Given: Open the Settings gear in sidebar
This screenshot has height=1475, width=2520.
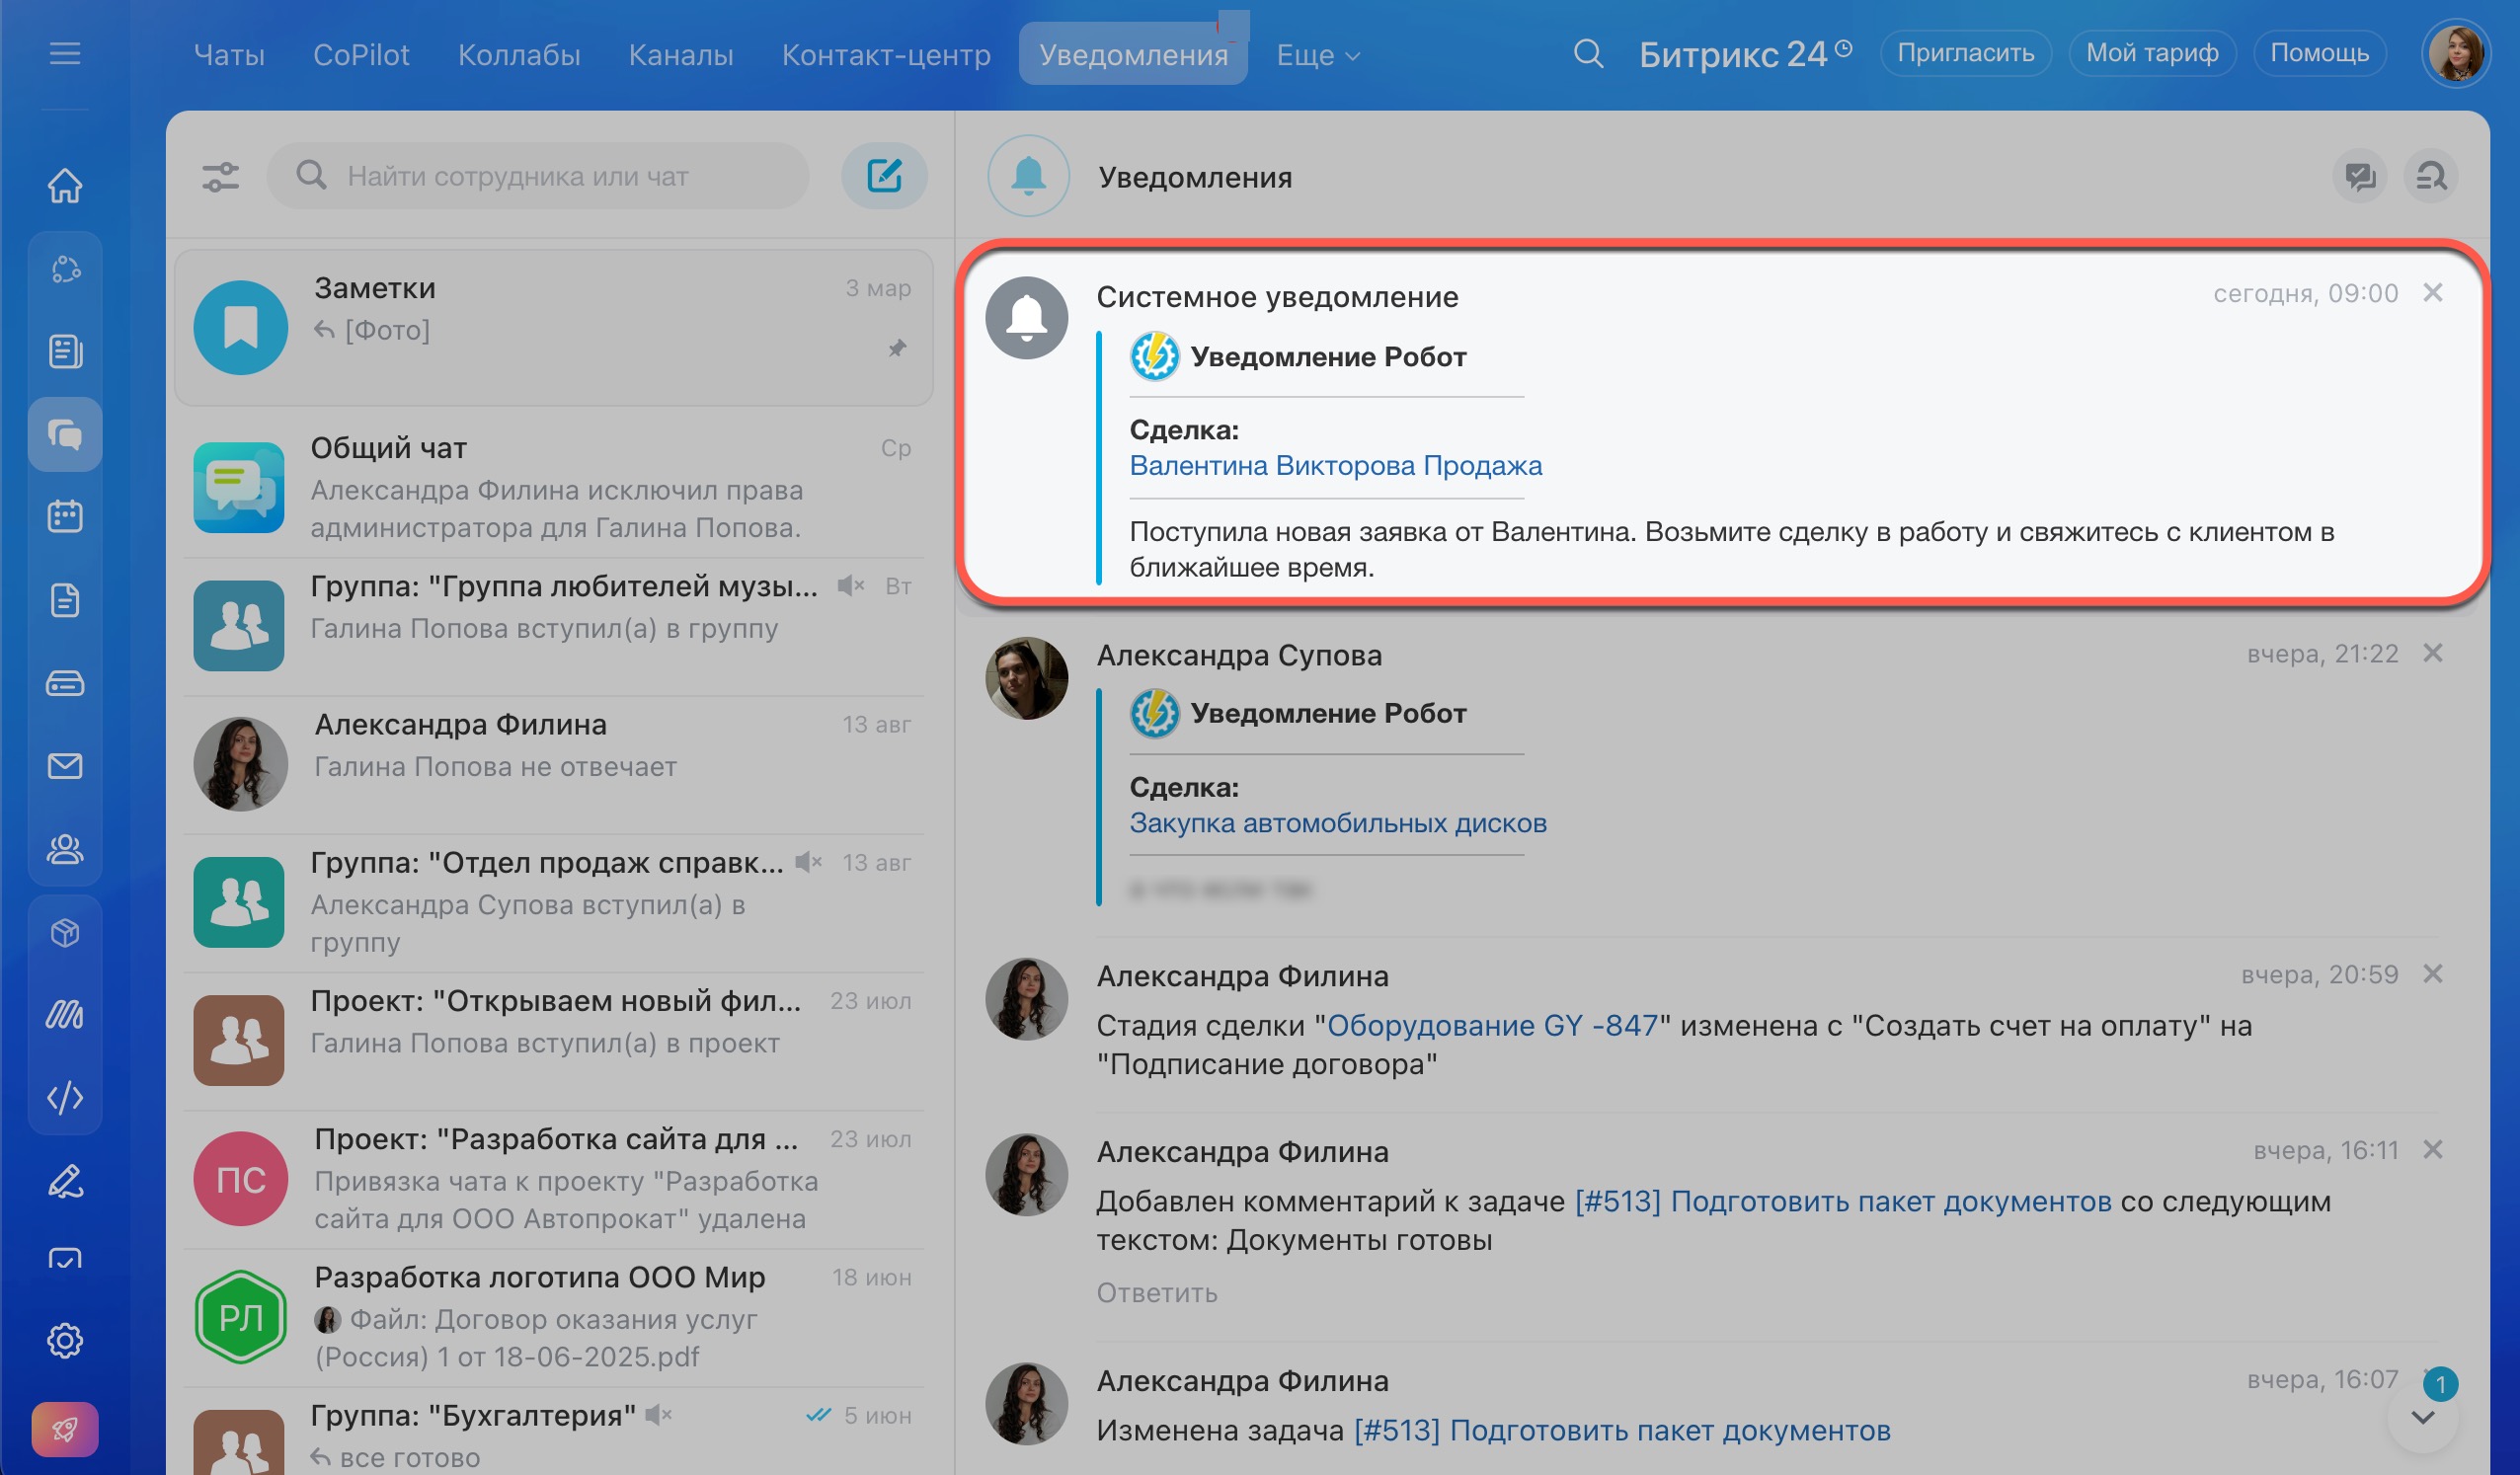Looking at the screenshot, I should [x=65, y=1340].
